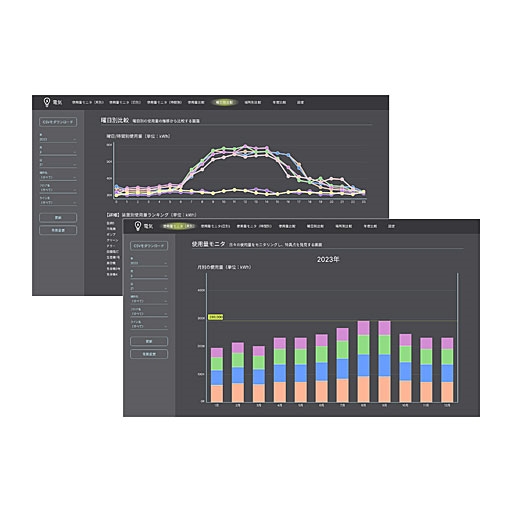Click 使用量モニタ page heading in front window

[x=208, y=244]
